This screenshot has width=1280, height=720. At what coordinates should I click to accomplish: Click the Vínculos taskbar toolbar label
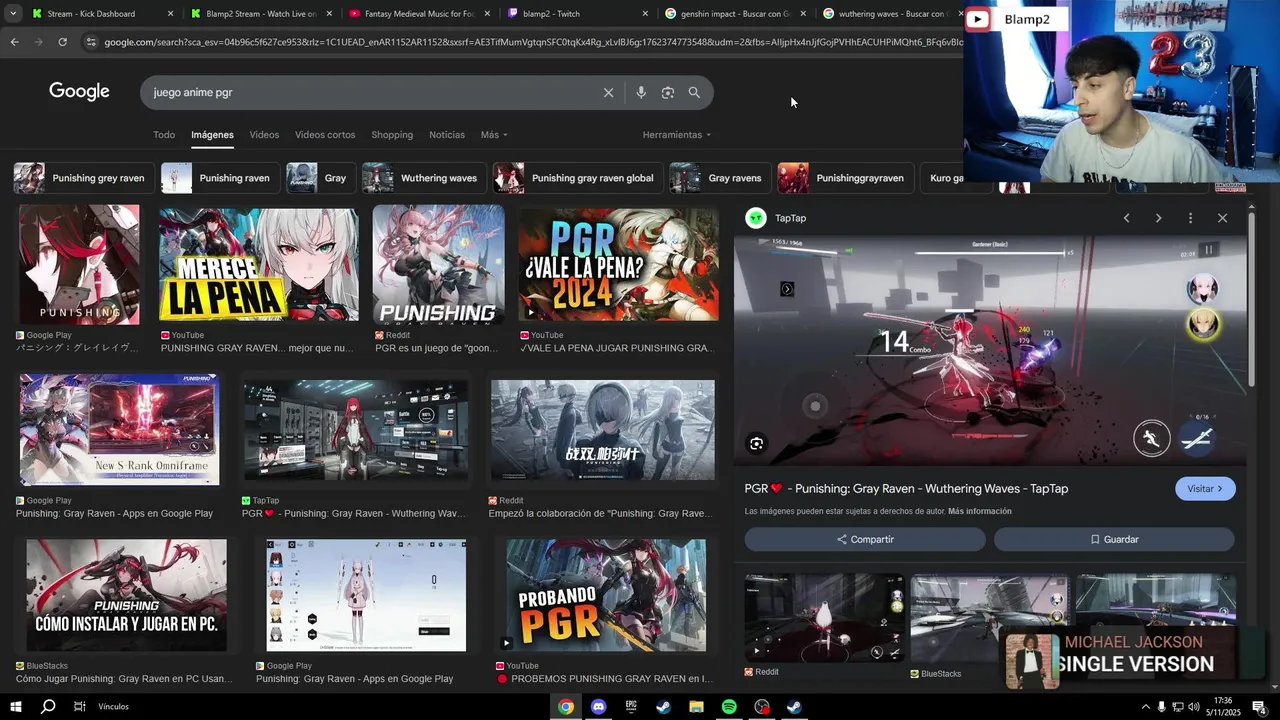pos(113,707)
